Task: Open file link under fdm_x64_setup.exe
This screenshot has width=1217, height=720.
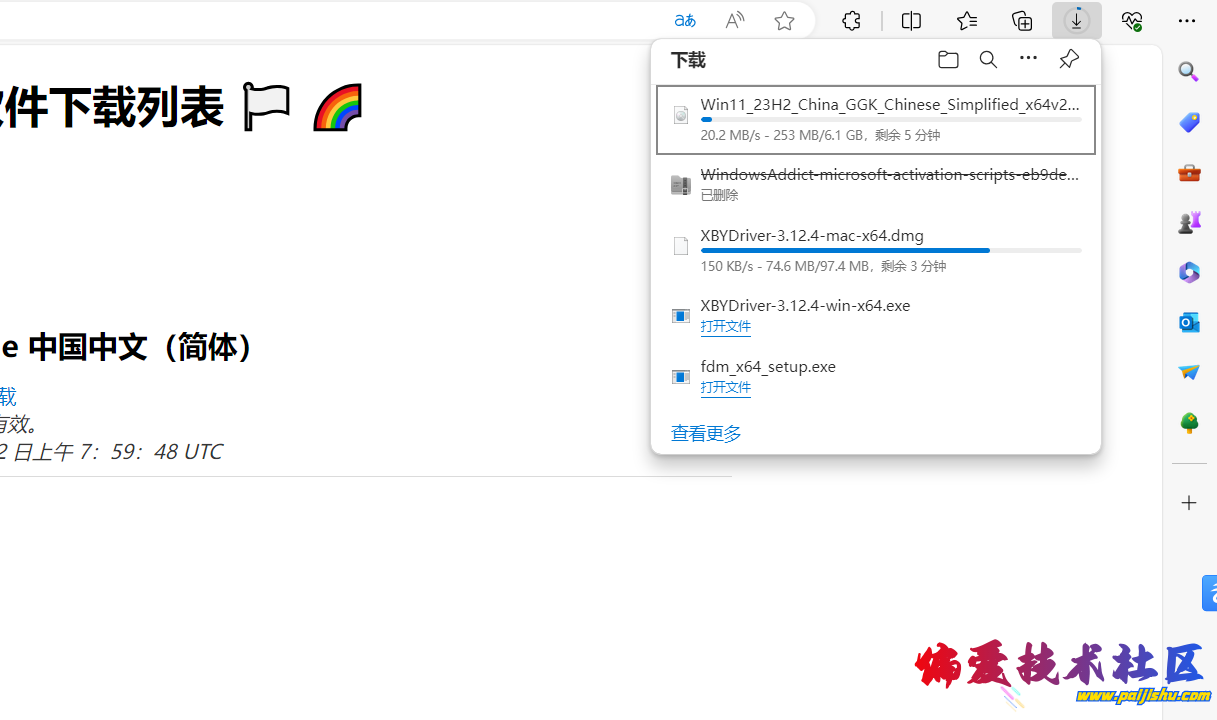Action: click(725, 387)
